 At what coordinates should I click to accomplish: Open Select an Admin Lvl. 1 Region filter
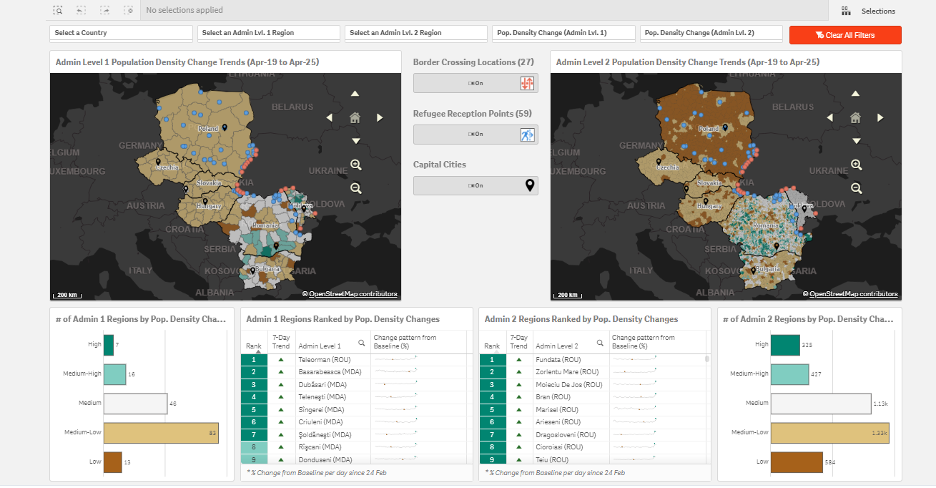tap(268, 33)
